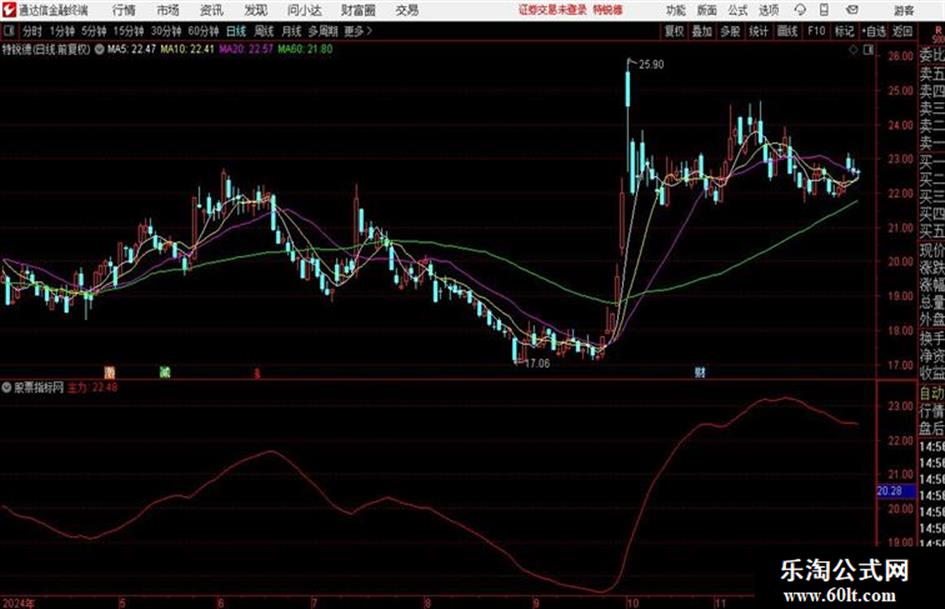Click the 财 event marker on chart
The height and width of the screenshot is (609, 945).
(x=700, y=372)
